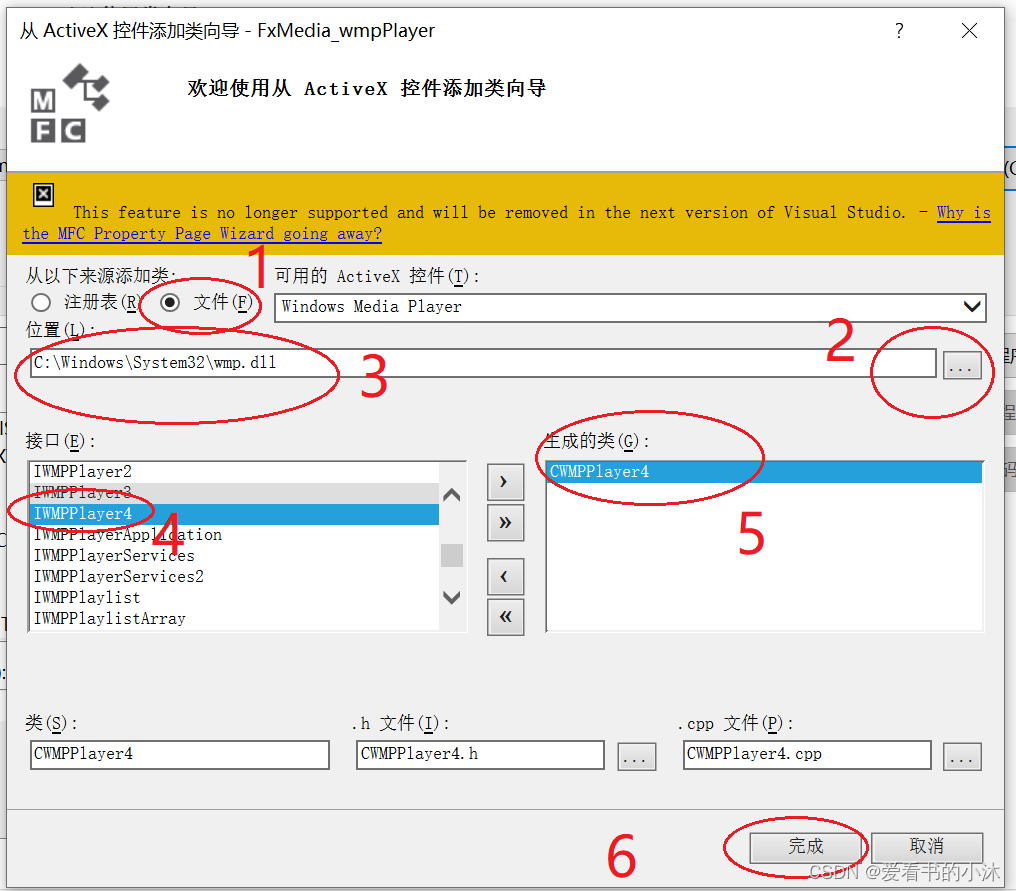This screenshot has width=1016, height=891.
Task: Select IWMPPlayerServices in the interface list
Action: click(233, 555)
